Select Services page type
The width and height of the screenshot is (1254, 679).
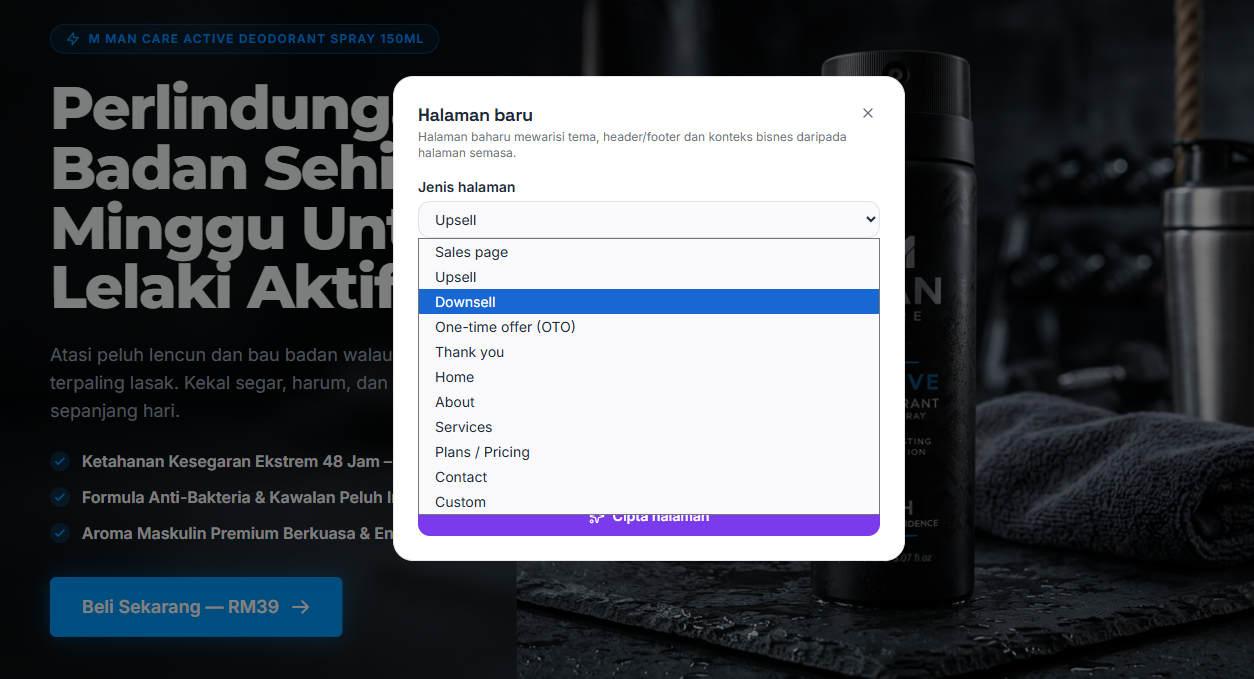[x=649, y=427]
